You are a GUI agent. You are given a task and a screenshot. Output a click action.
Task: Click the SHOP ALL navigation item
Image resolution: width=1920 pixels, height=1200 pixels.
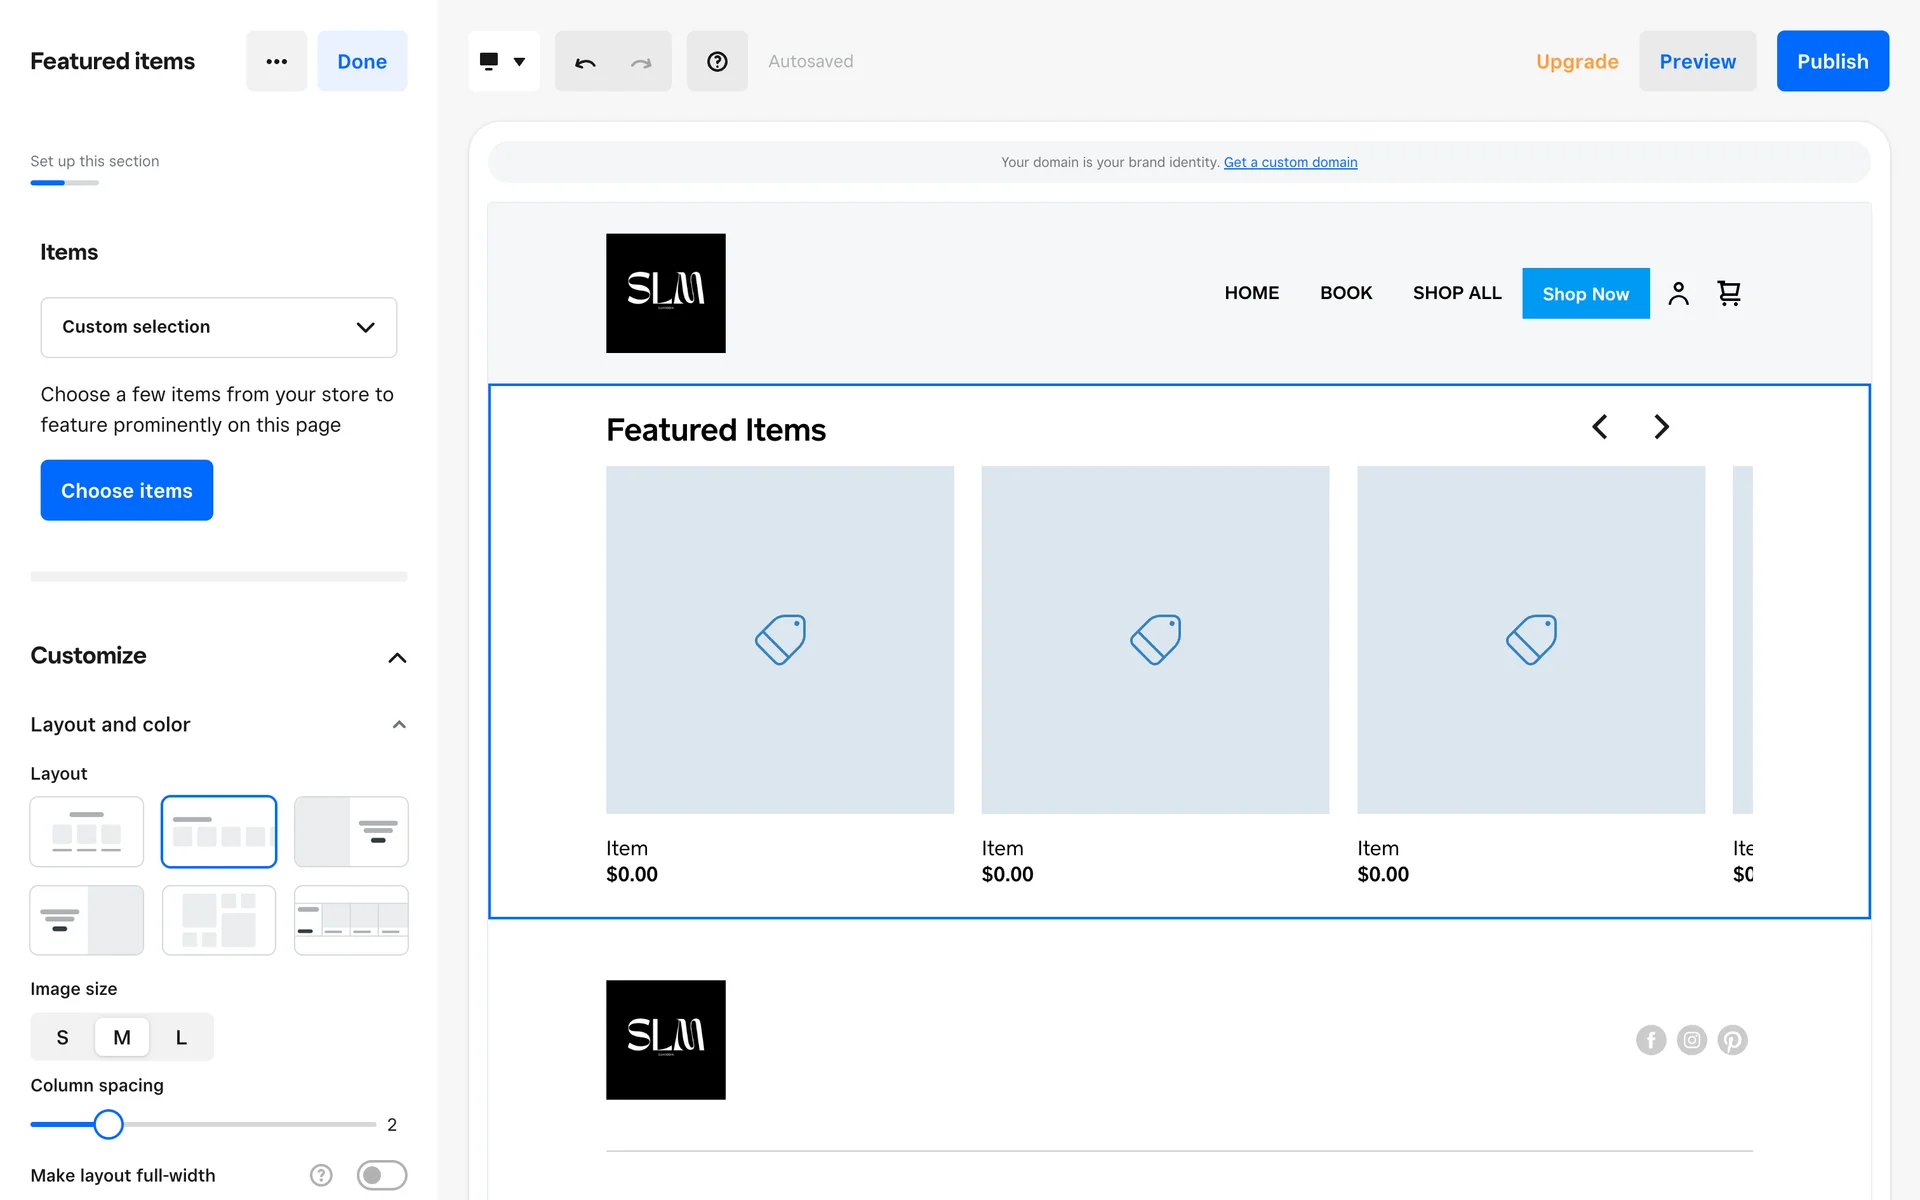(1457, 293)
